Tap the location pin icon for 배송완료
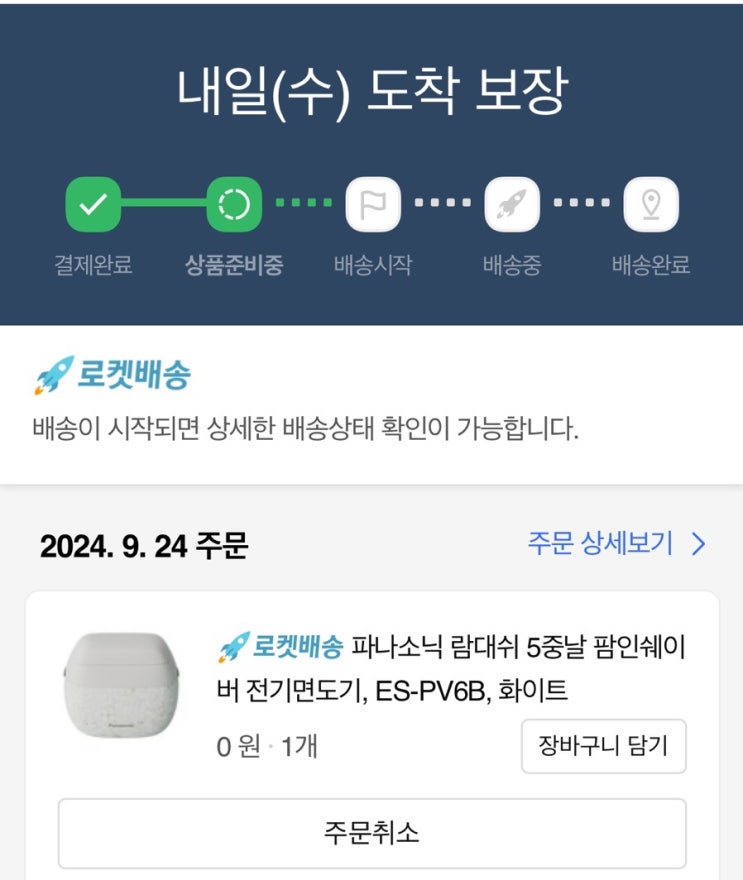 (x=651, y=204)
